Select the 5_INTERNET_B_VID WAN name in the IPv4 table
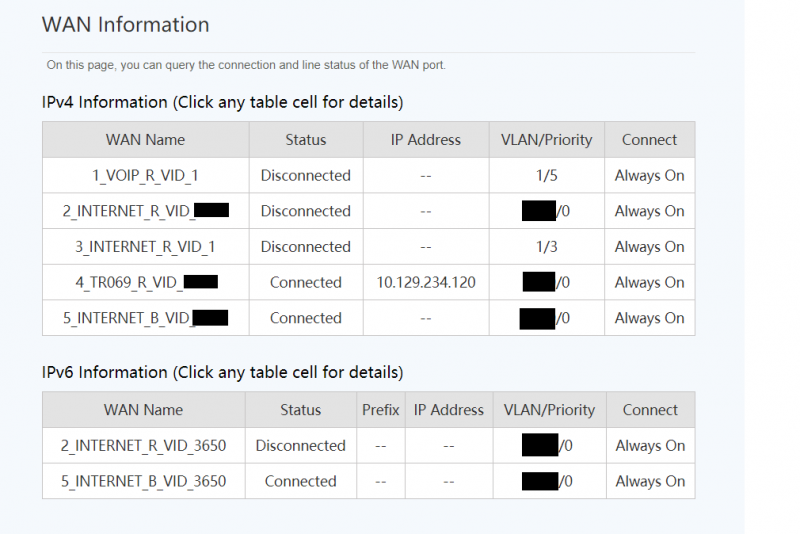Image resolution: width=800 pixels, height=534 pixels. tap(145, 318)
